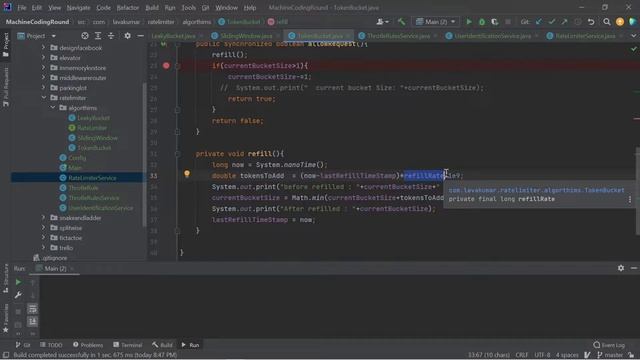Expand the parkinglot folder
640x360 pixels.
click(44, 87)
